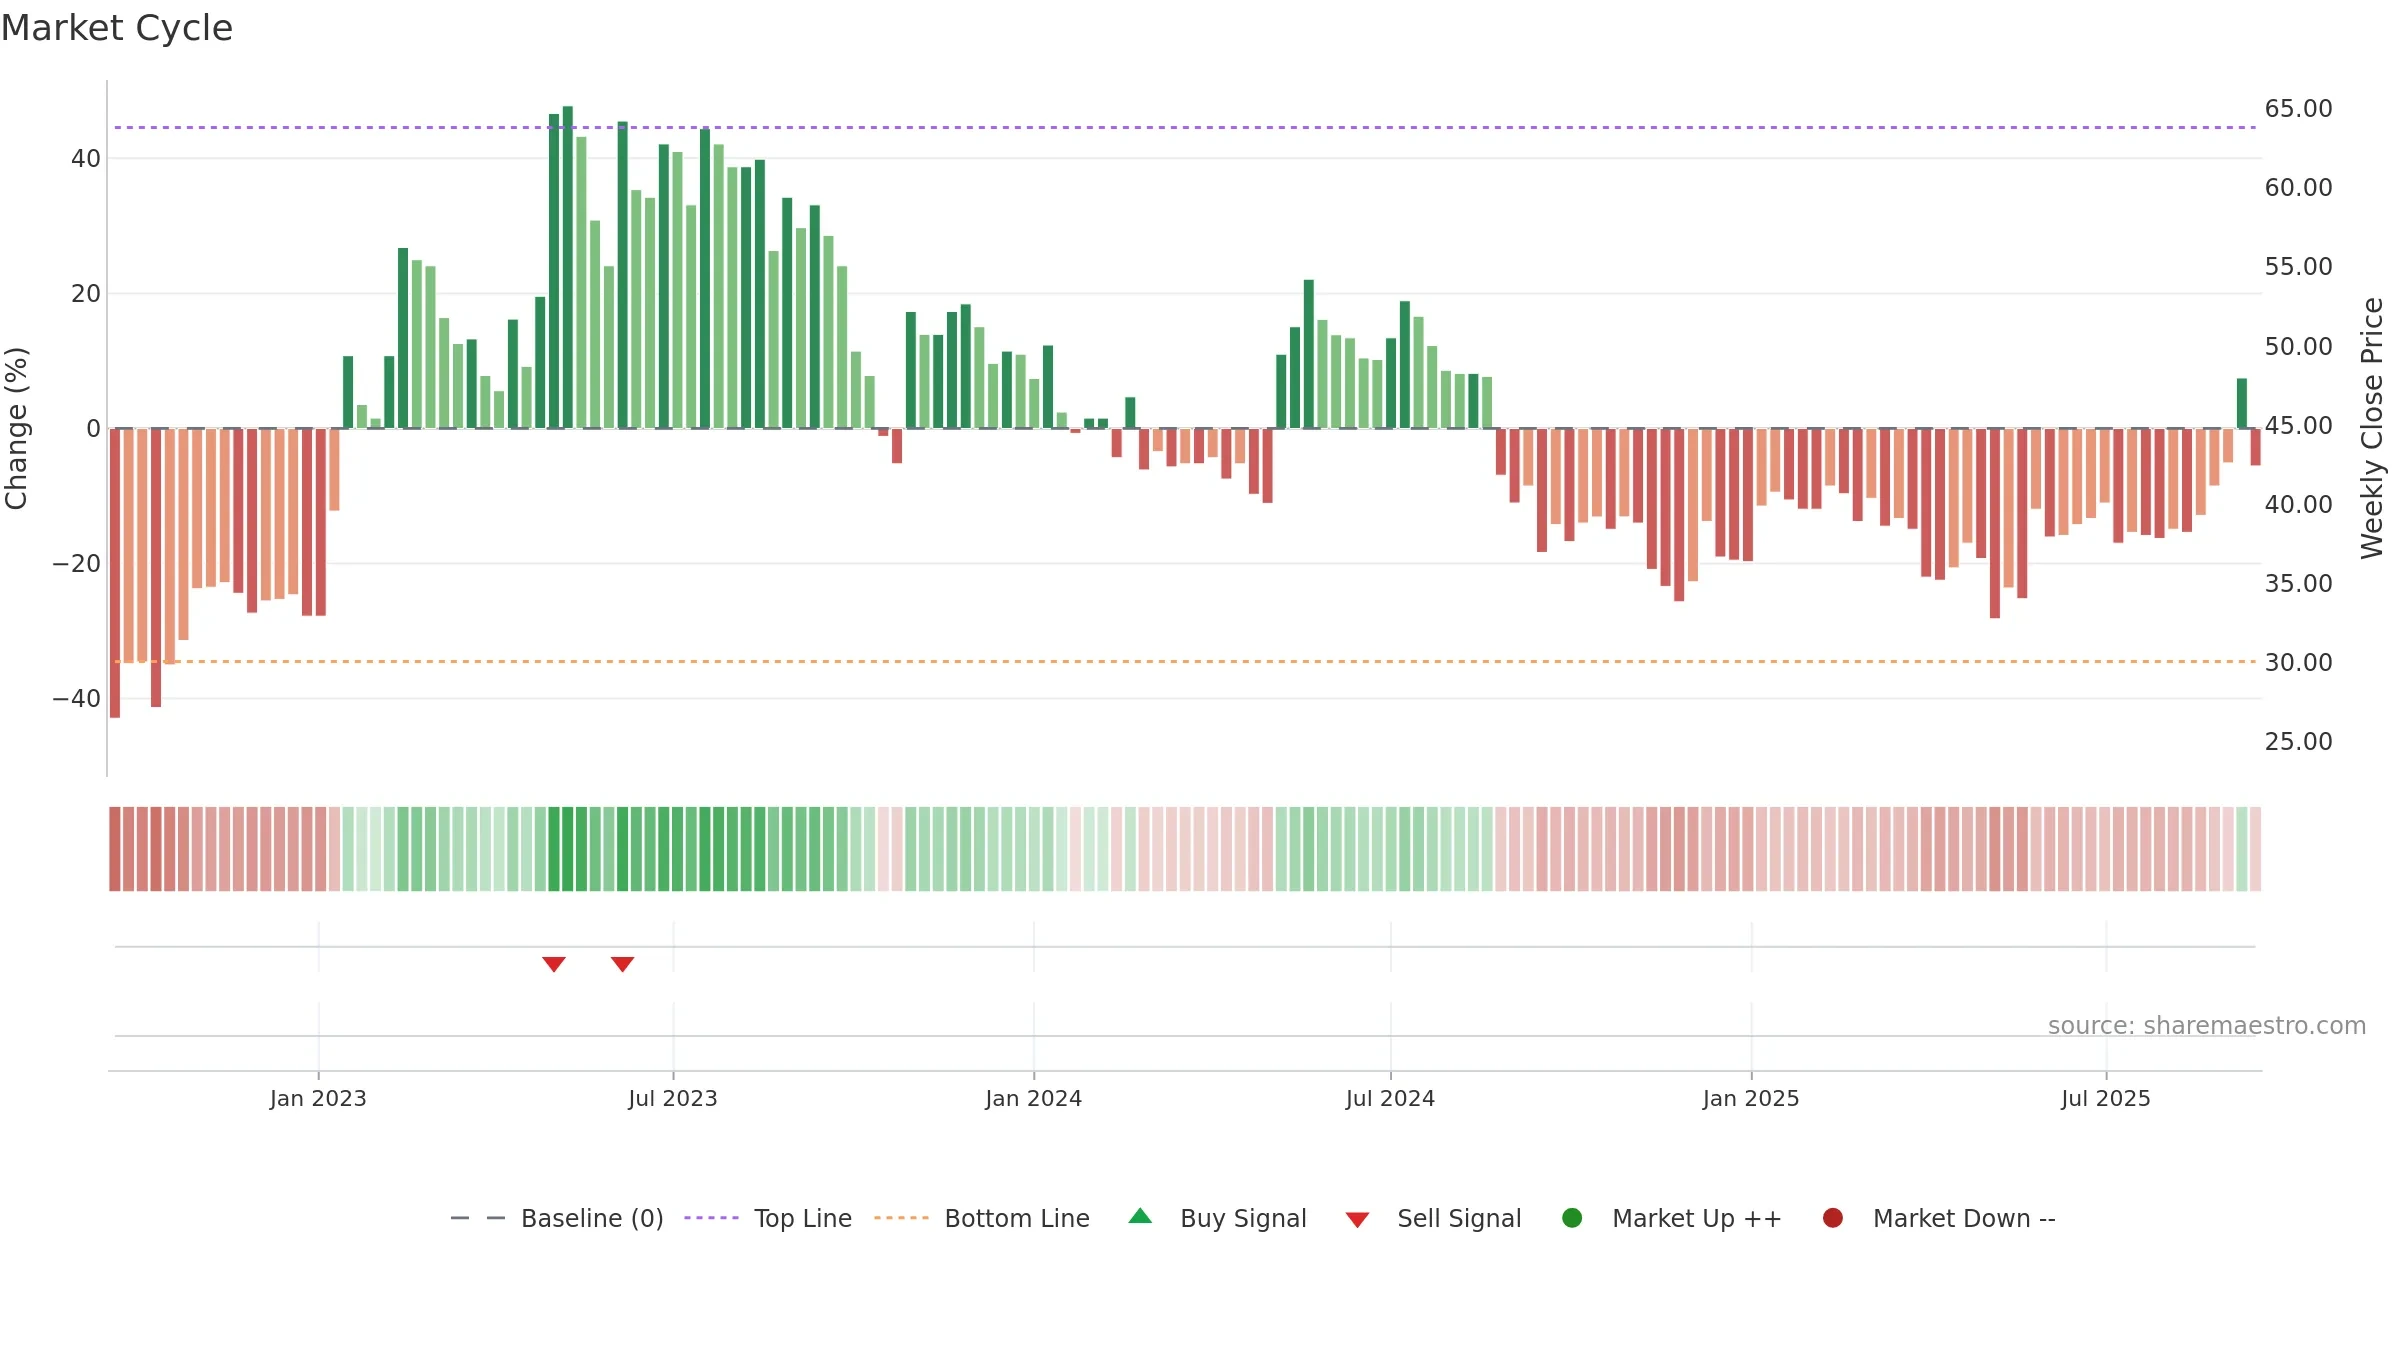Open the source: sharemaestro.com text
The width and height of the screenshot is (2400, 1350).
click(2207, 1026)
